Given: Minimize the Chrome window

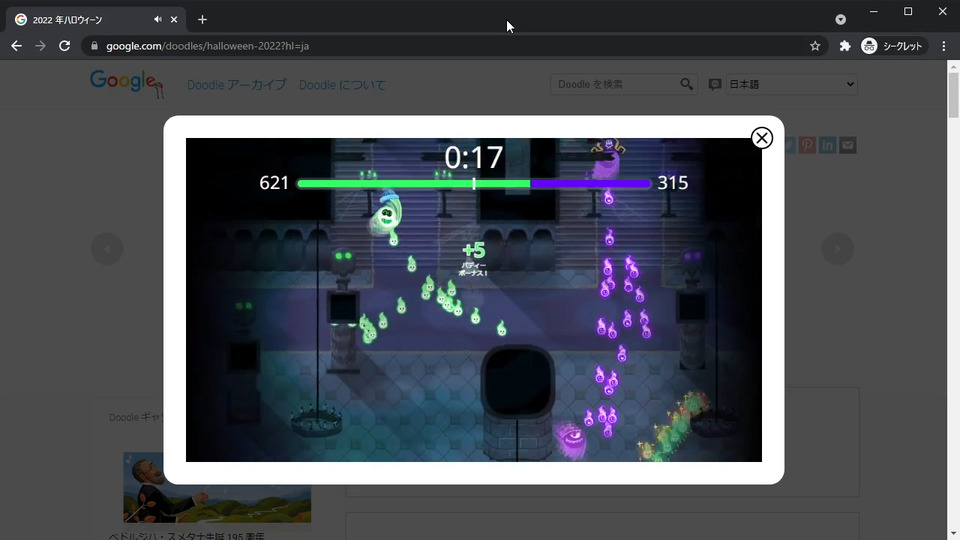Looking at the screenshot, I should point(874,12).
